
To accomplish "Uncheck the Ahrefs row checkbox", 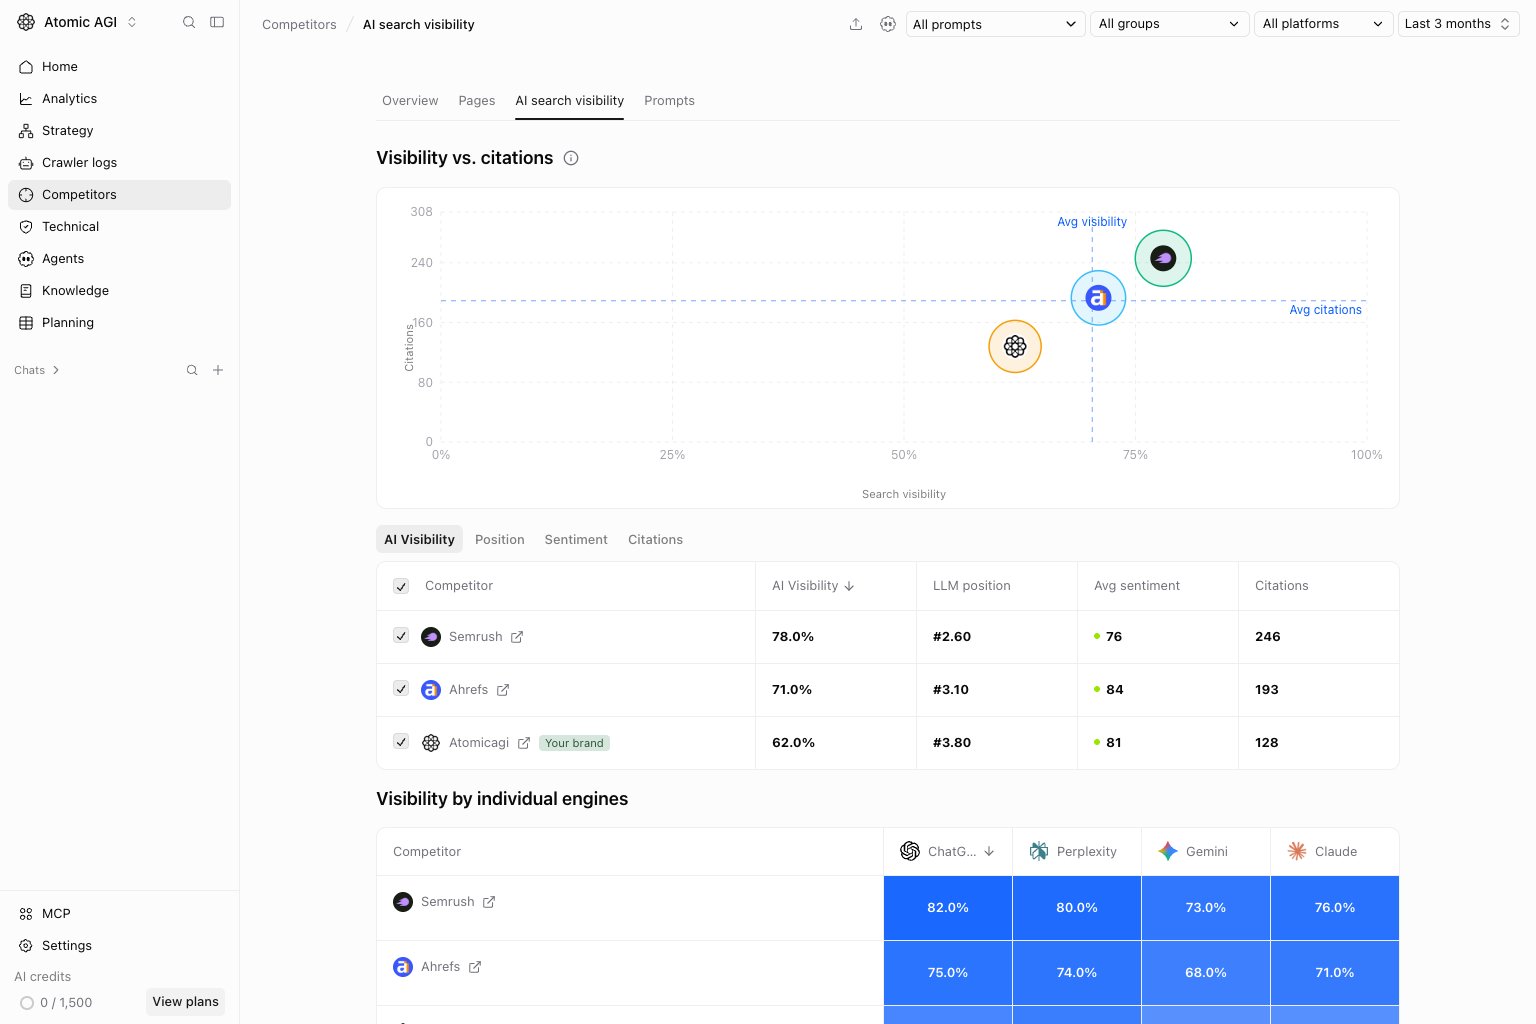I will pos(401,689).
